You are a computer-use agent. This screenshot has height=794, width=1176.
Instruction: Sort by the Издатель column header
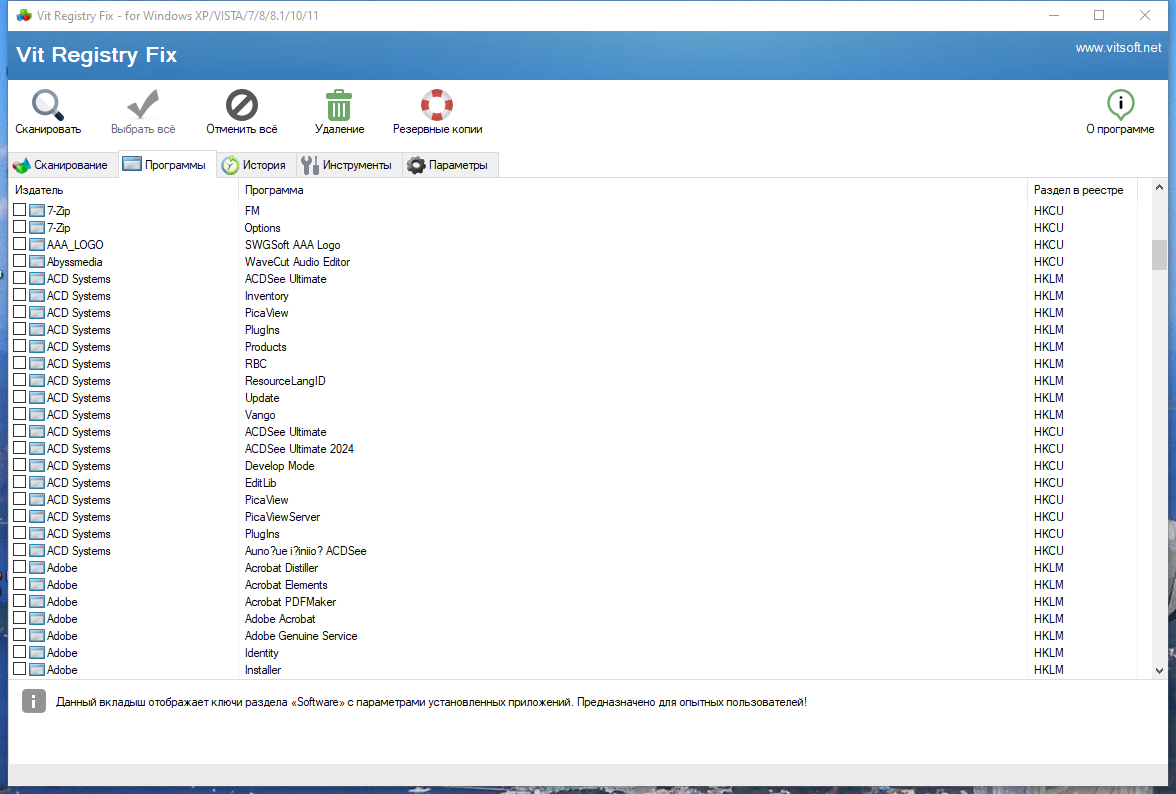click(124, 190)
